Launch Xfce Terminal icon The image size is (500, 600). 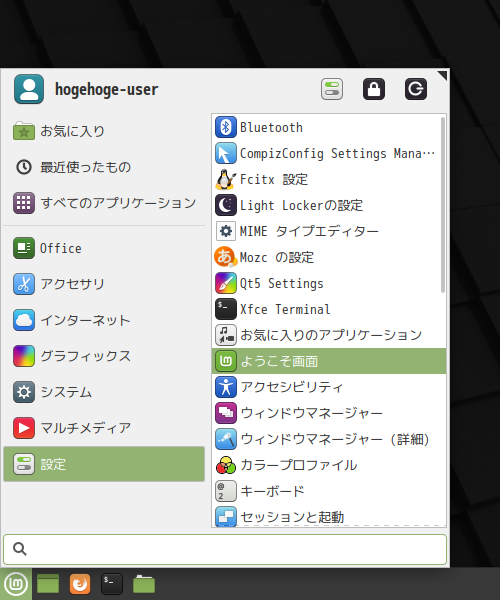226,309
